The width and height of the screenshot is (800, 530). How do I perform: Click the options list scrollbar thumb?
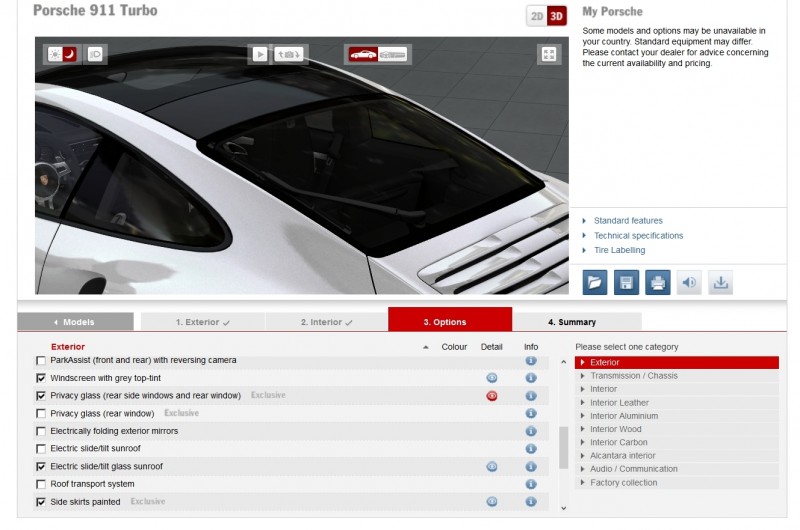point(563,447)
